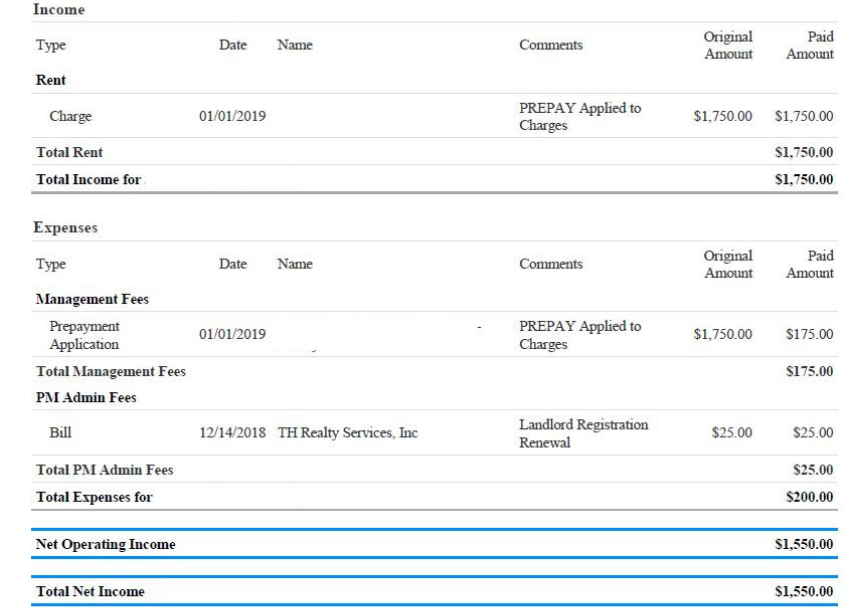The width and height of the screenshot is (860, 615).
Task: Click the Total Rent row label
Action: point(69,153)
